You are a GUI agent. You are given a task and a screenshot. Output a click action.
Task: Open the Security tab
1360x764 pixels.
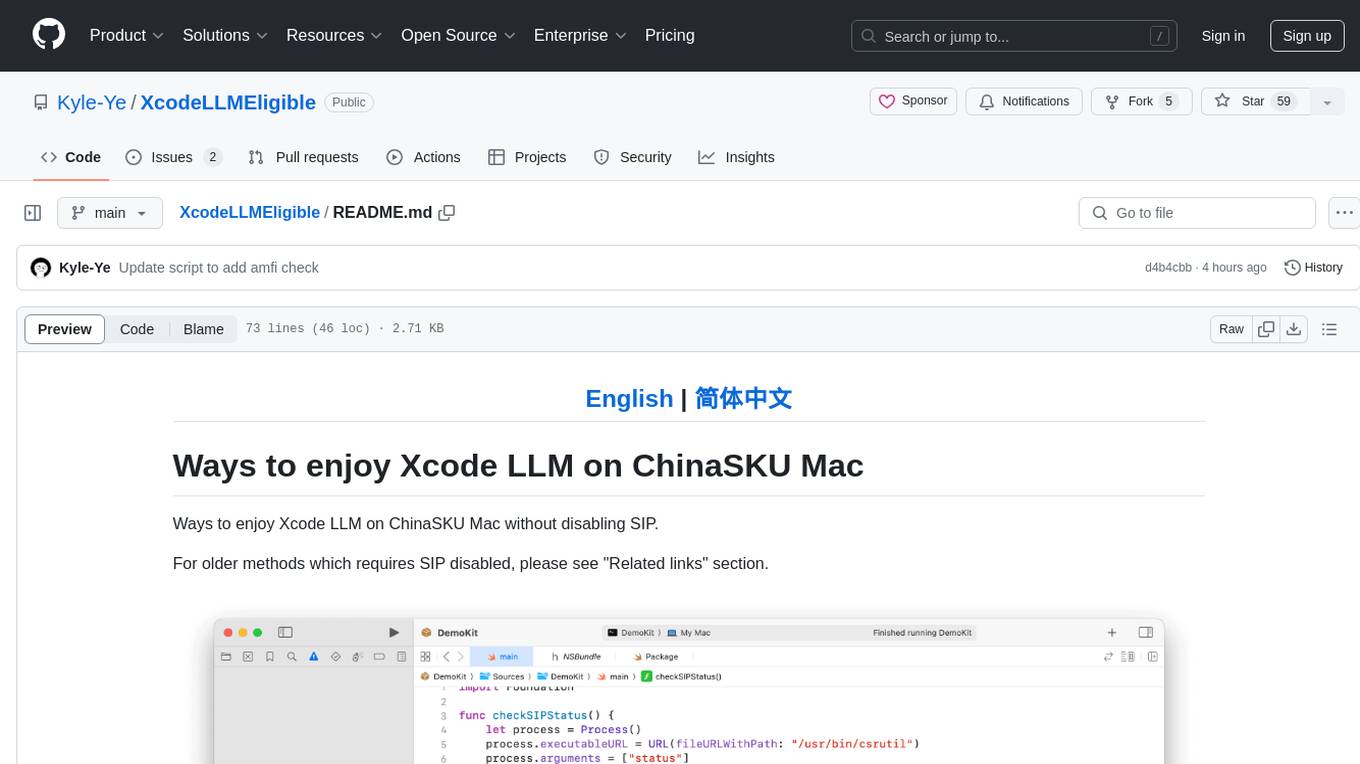click(633, 157)
